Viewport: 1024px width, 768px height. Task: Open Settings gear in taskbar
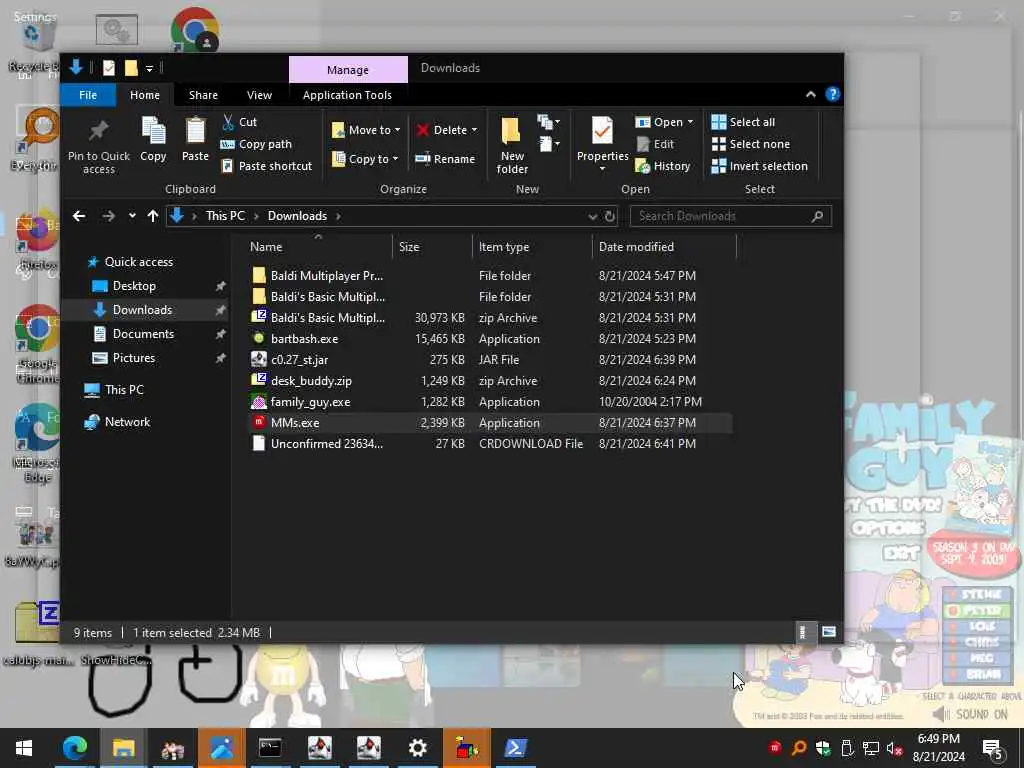[x=417, y=748]
